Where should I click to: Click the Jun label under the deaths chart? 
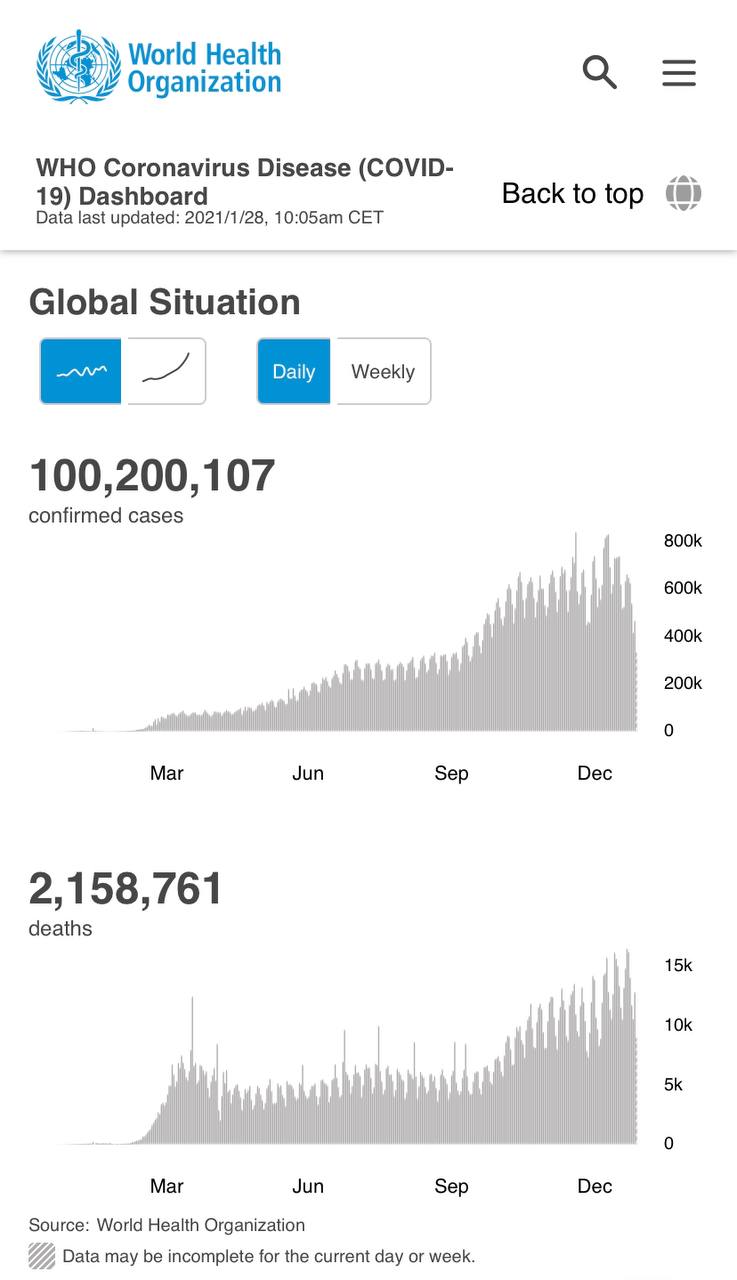pyautogui.click(x=308, y=1186)
